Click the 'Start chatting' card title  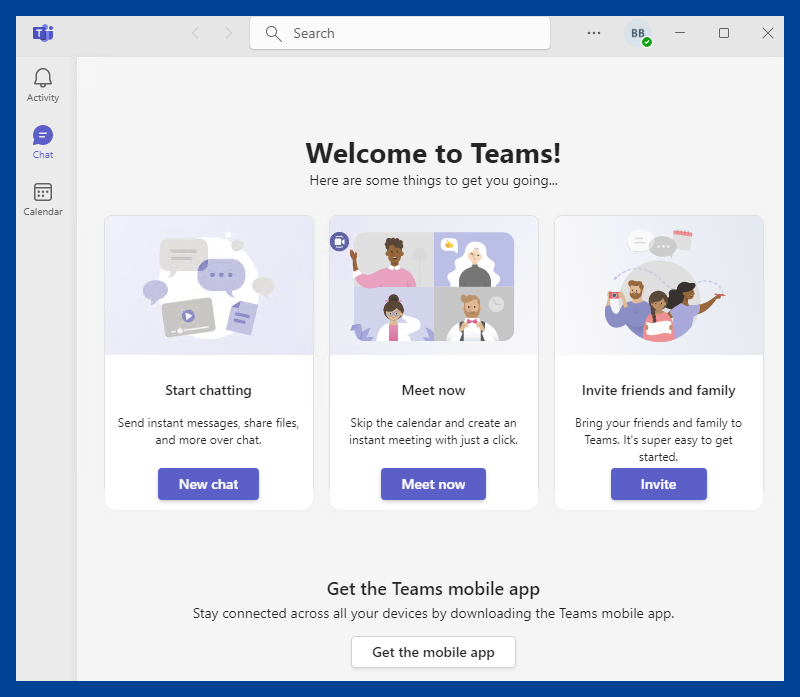pyautogui.click(x=208, y=390)
